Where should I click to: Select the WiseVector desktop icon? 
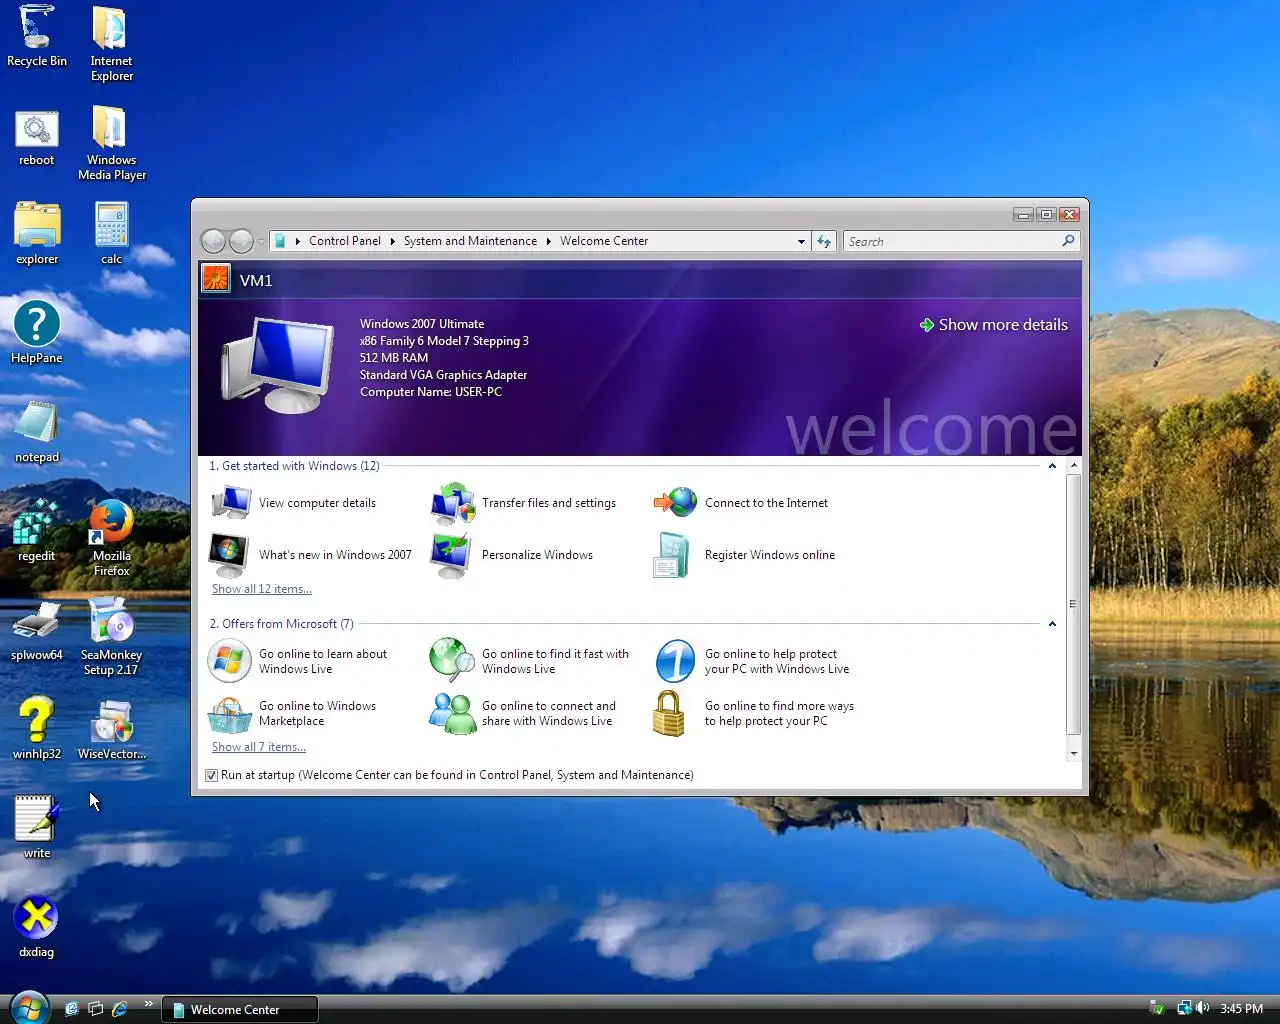click(x=111, y=729)
